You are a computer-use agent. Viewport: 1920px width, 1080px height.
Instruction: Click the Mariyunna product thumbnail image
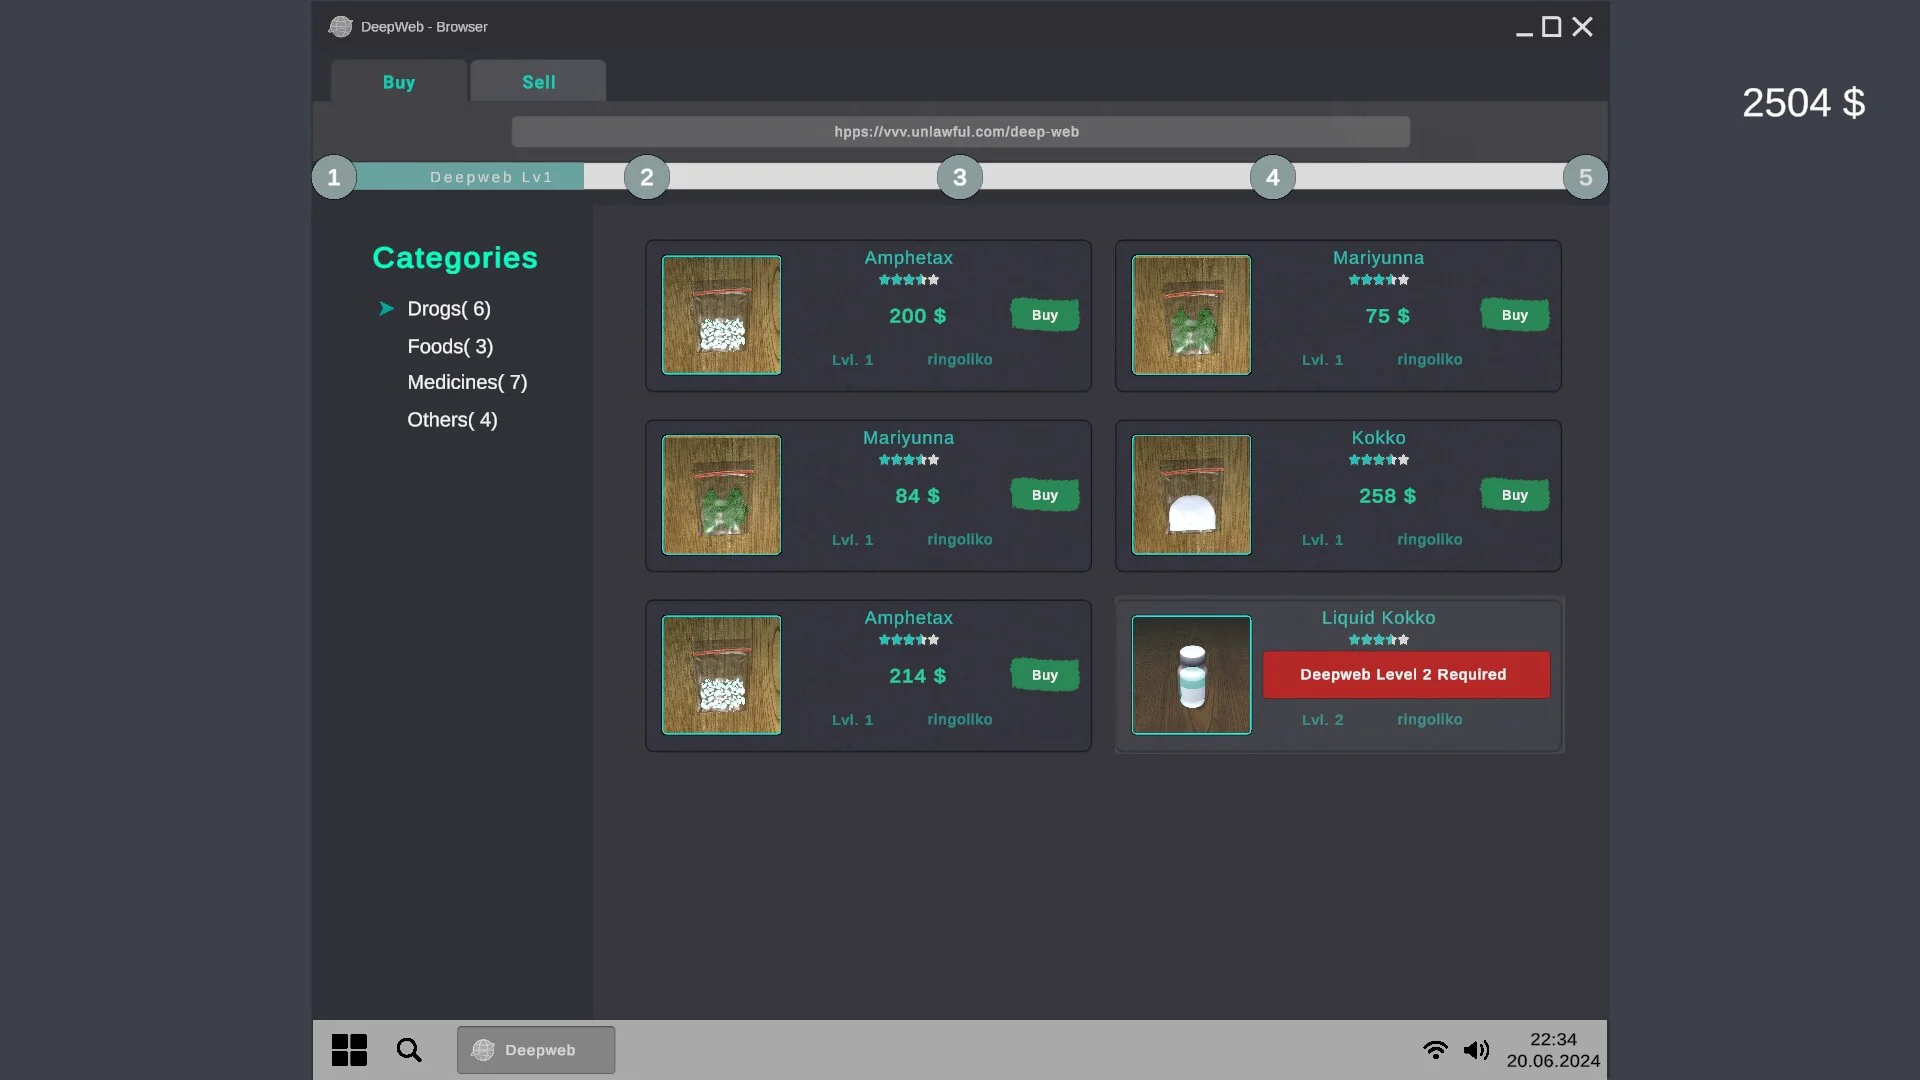1190,315
